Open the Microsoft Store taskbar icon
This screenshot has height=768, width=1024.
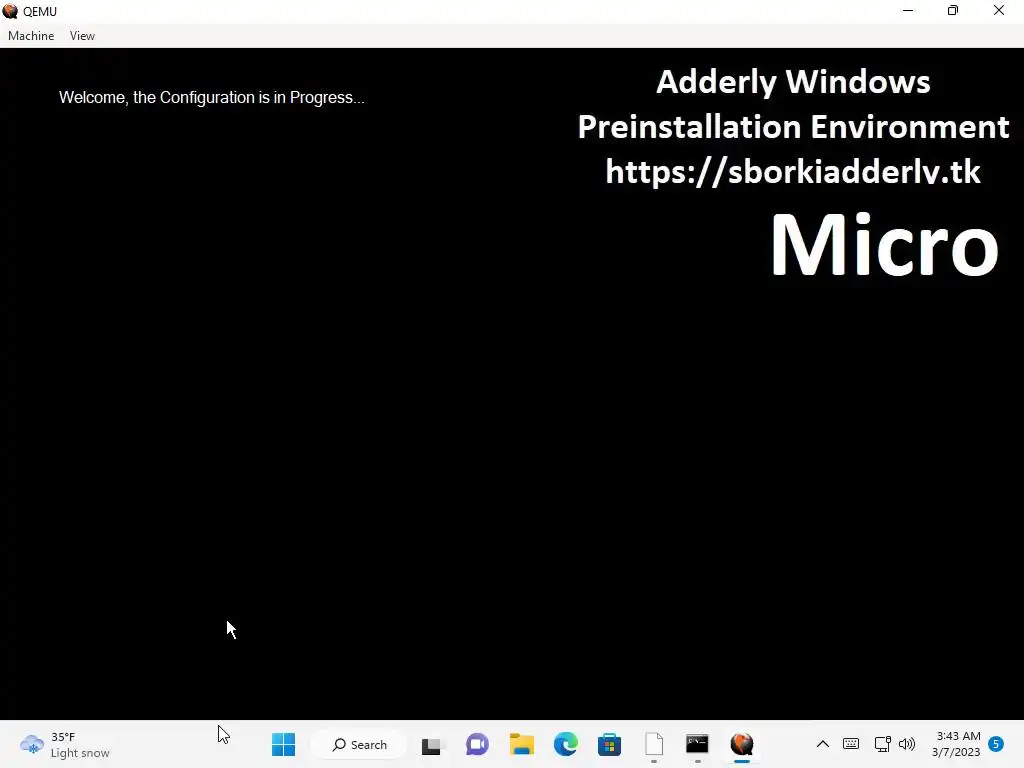pos(609,744)
